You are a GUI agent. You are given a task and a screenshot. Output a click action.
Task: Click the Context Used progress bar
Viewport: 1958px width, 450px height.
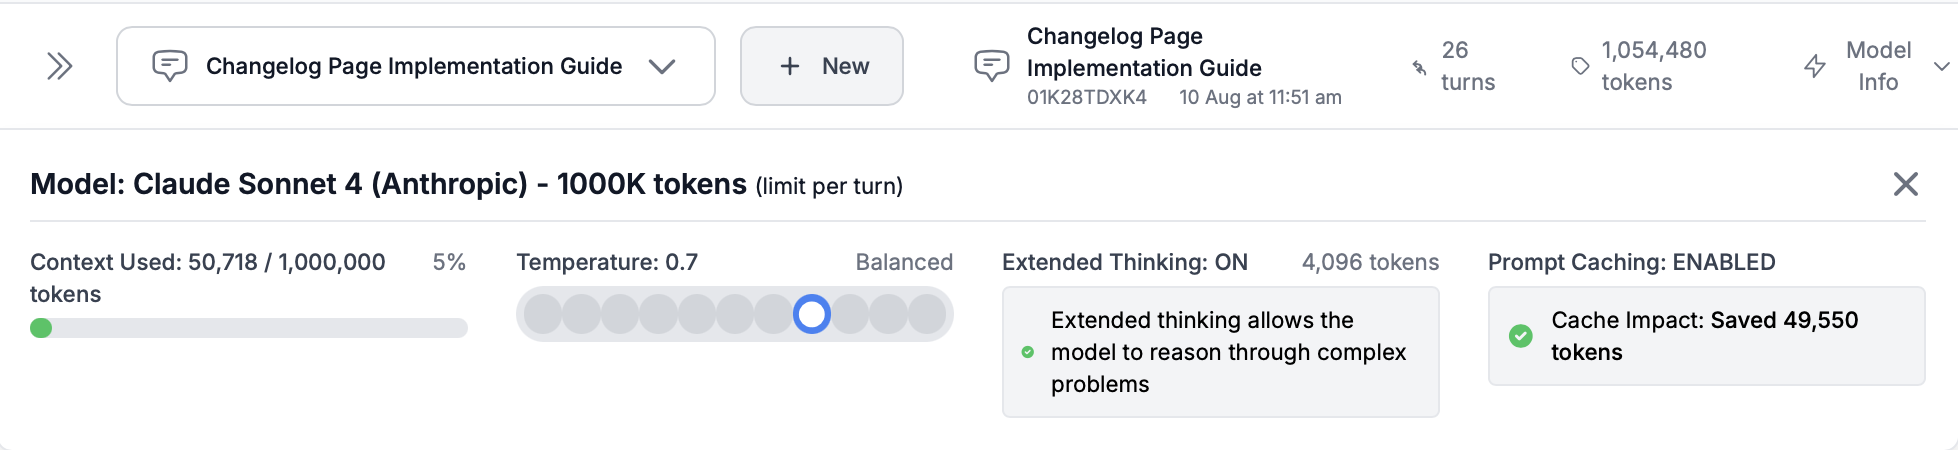[x=249, y=328]
